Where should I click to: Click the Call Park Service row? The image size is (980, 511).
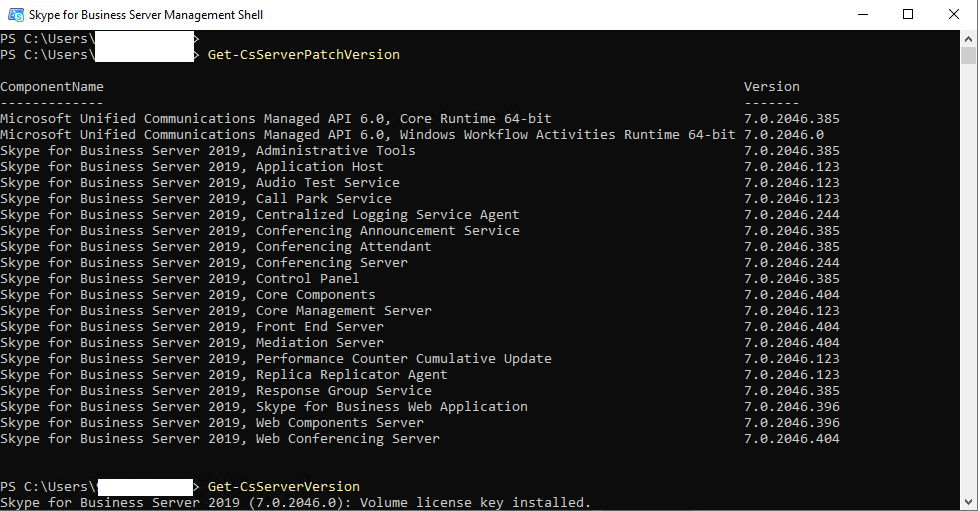[420, 199]
